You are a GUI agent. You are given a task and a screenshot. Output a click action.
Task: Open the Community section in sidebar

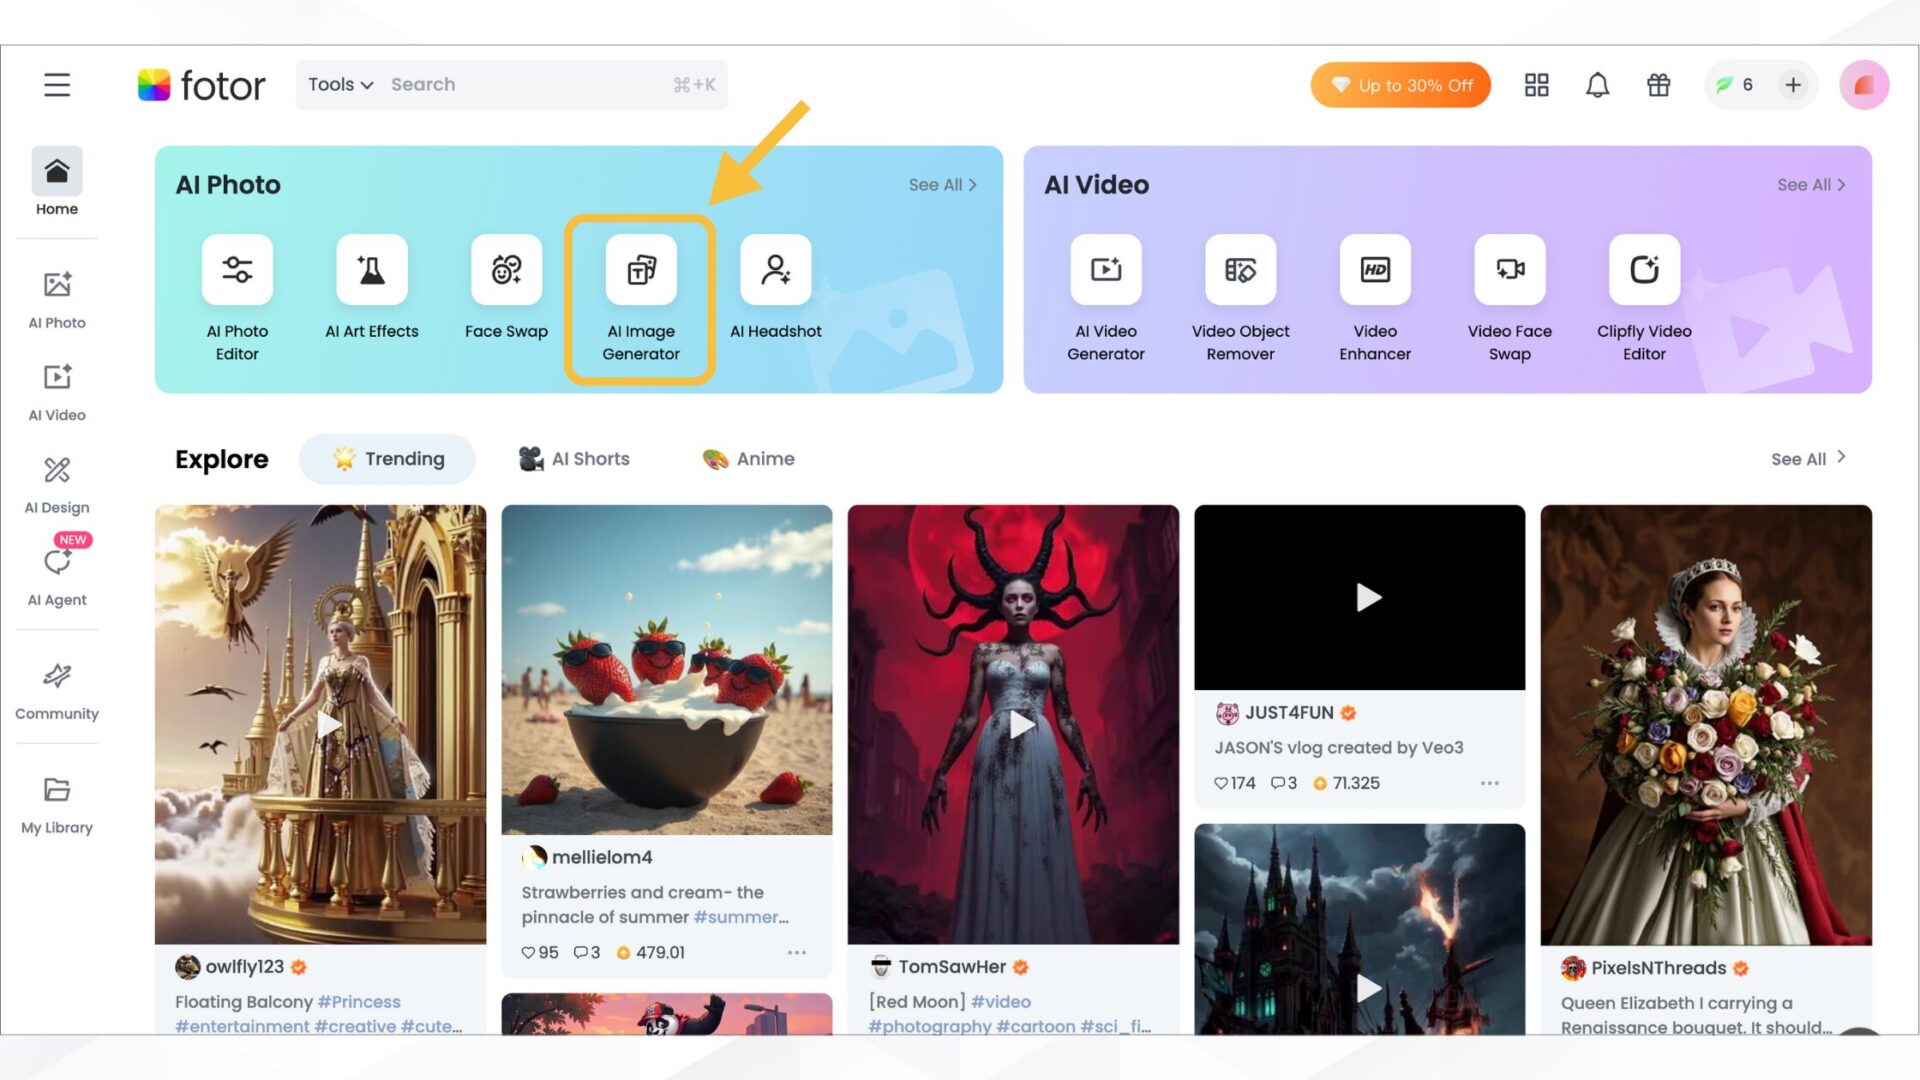[x=56, y=690]
